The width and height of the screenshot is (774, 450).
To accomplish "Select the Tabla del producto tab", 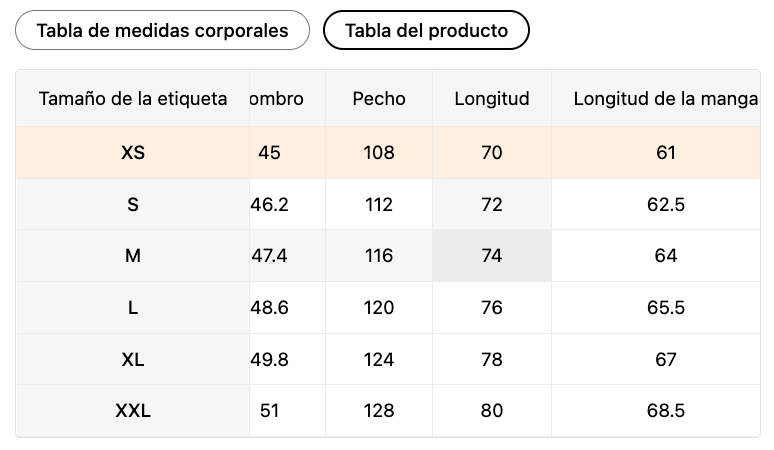I will click(x=426, y=30).
